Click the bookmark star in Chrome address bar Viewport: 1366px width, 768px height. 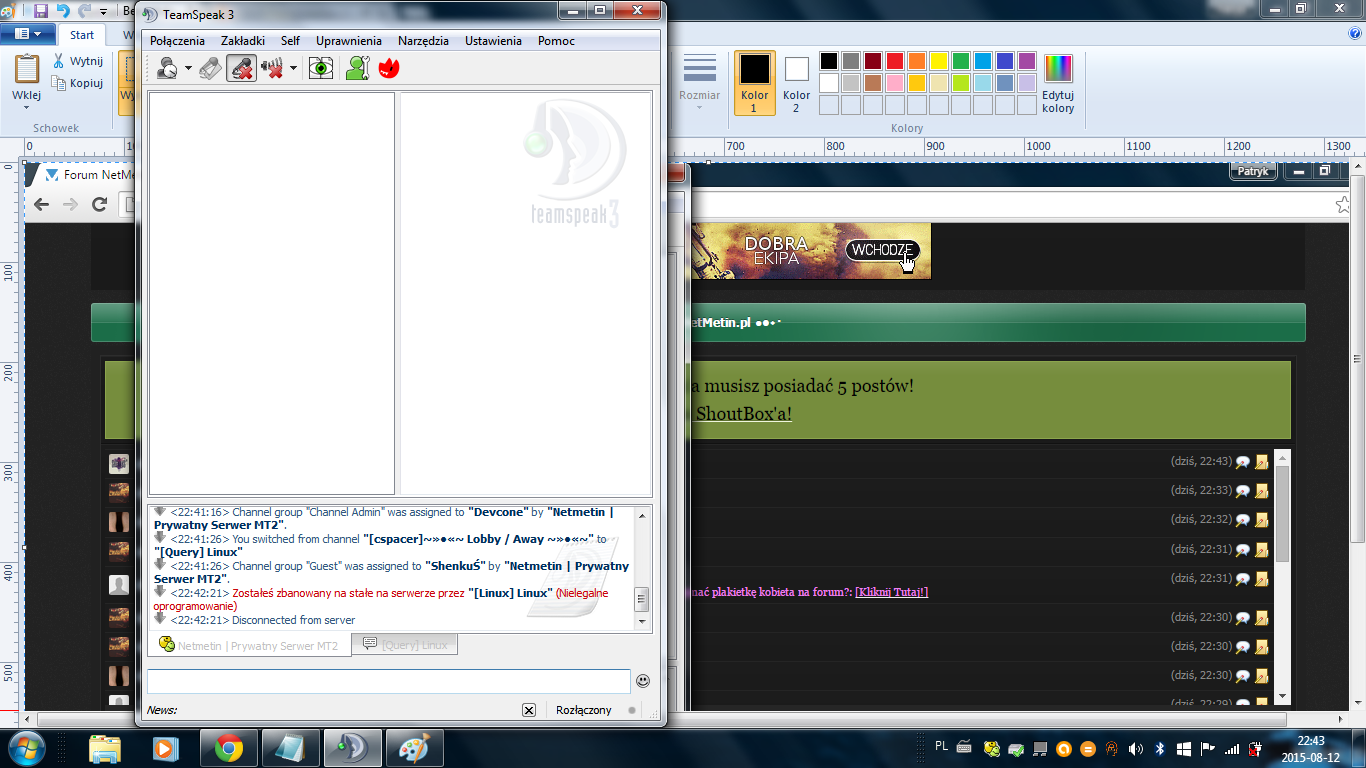click(x=1342, y=204)
